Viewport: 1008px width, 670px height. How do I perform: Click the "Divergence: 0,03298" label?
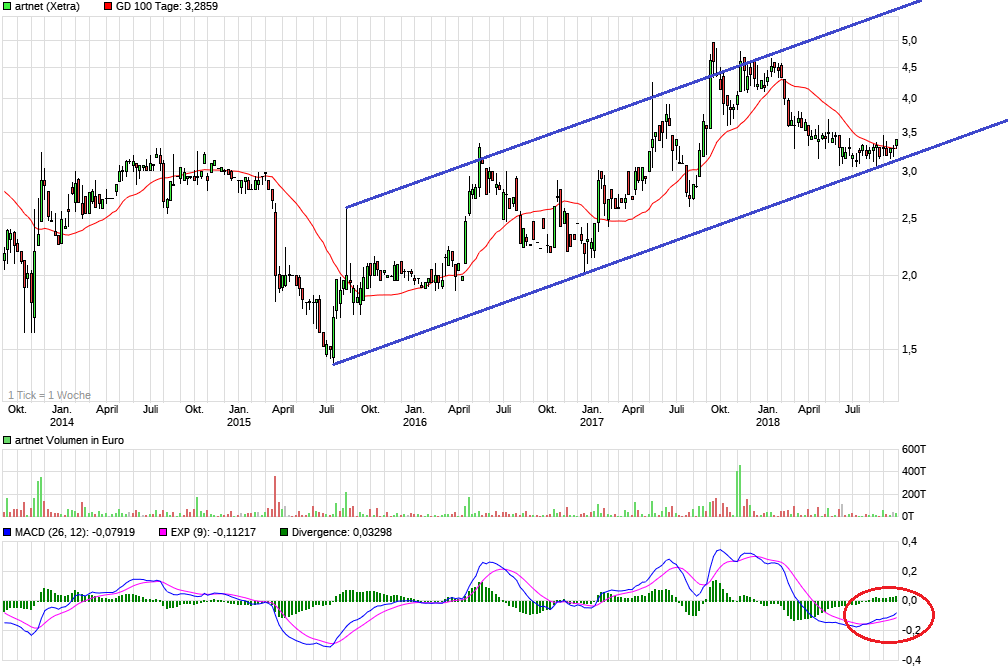coord(342,532)
